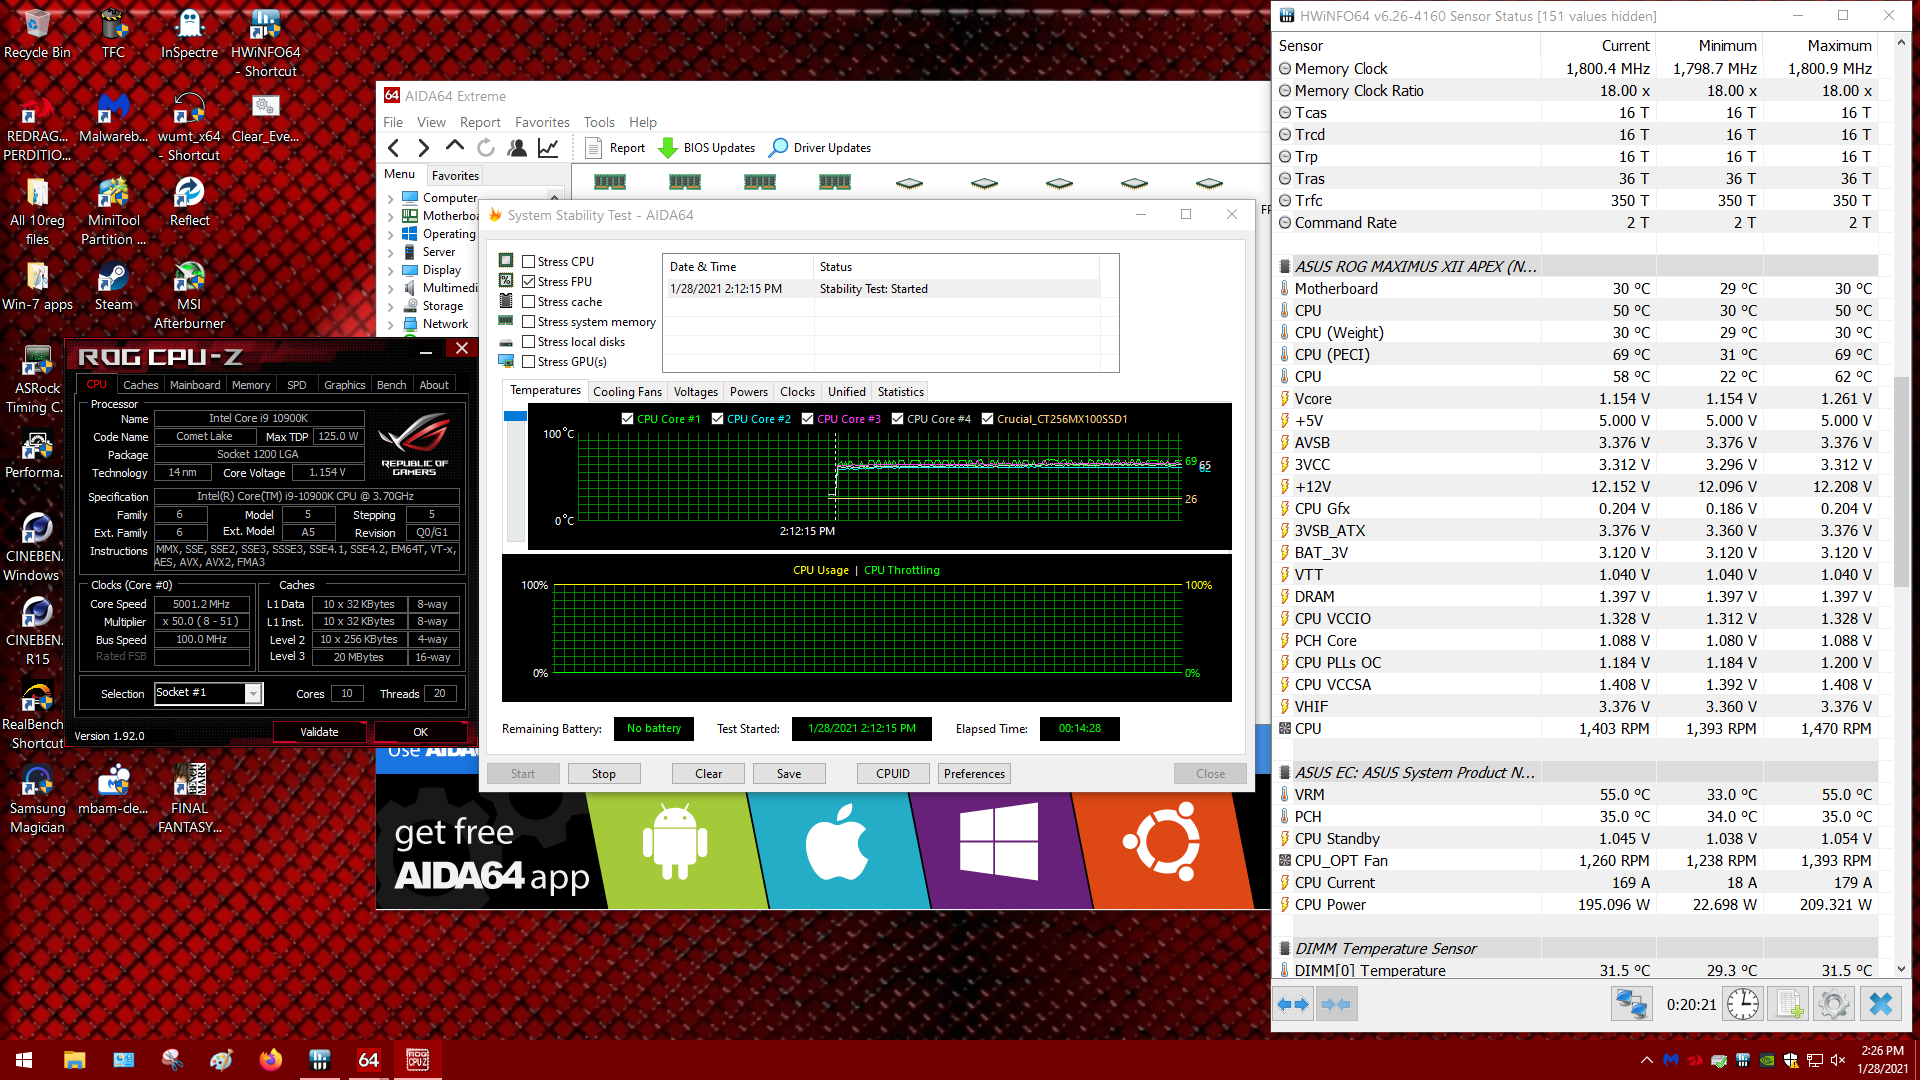Open AIDA64 File menu
Screen dimensions: 1920x1080
click(x=393, y=122)
